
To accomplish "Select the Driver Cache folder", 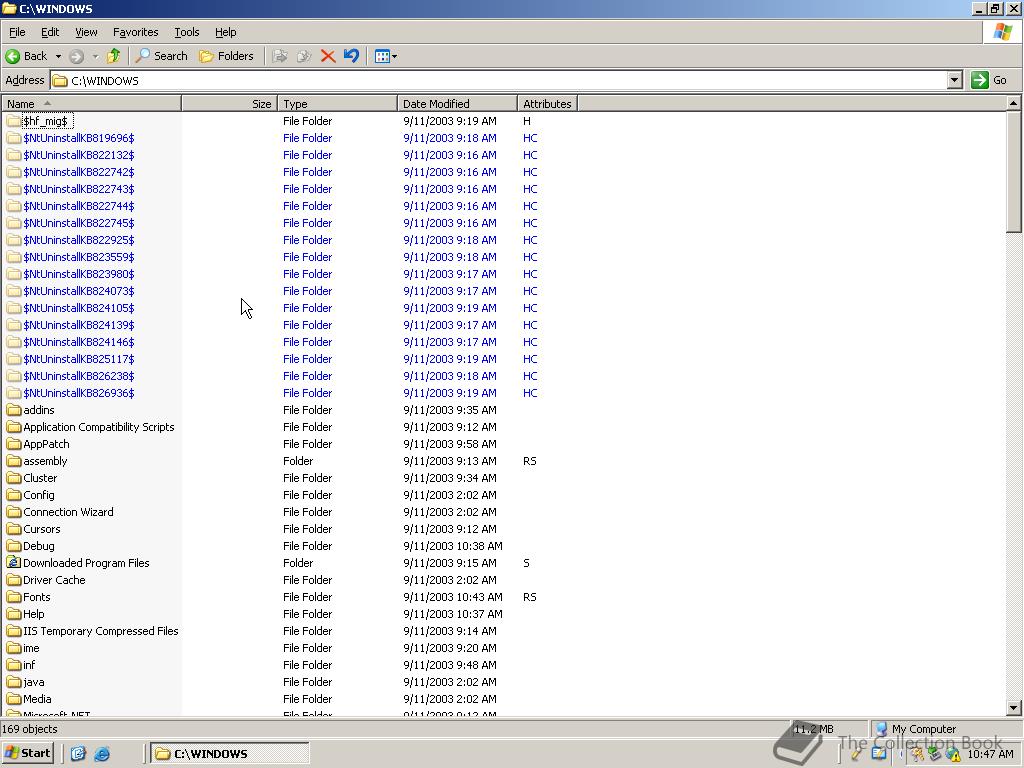I will coord(46,579).
